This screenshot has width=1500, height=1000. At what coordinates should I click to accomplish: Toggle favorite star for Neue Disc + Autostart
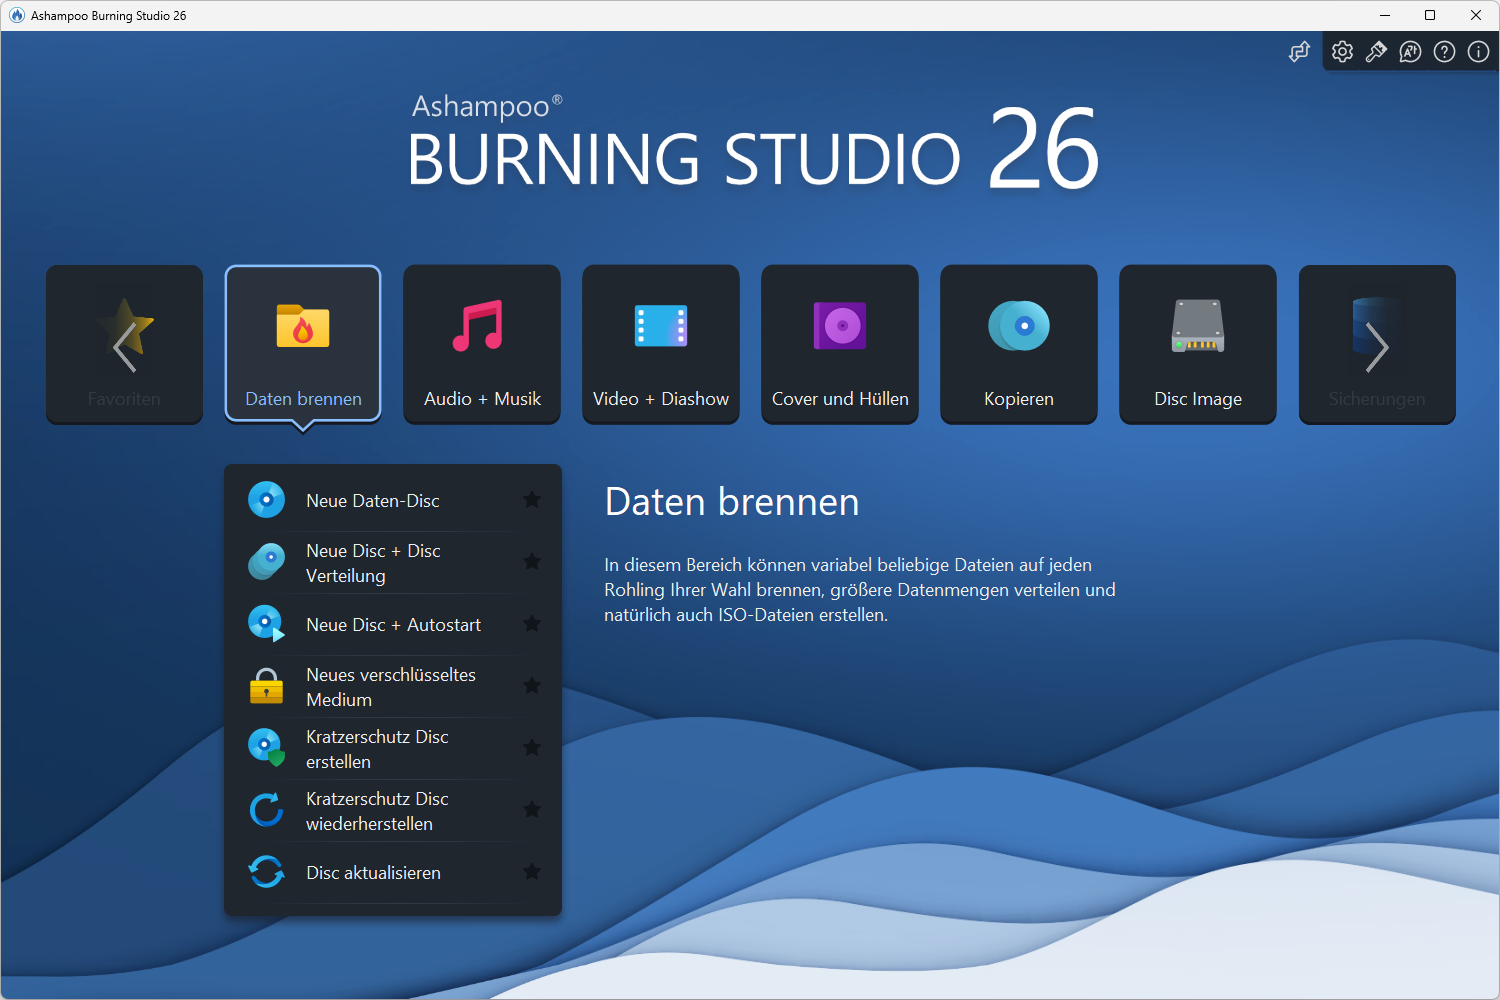[x=532, y=624]
